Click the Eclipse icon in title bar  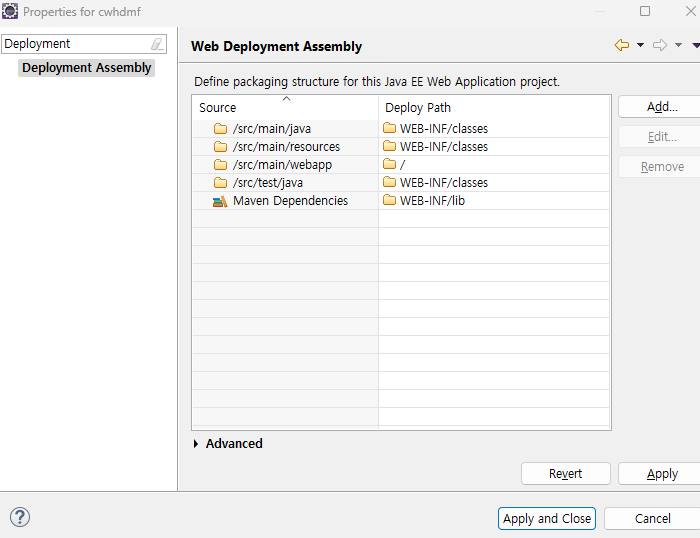(10, 11)
